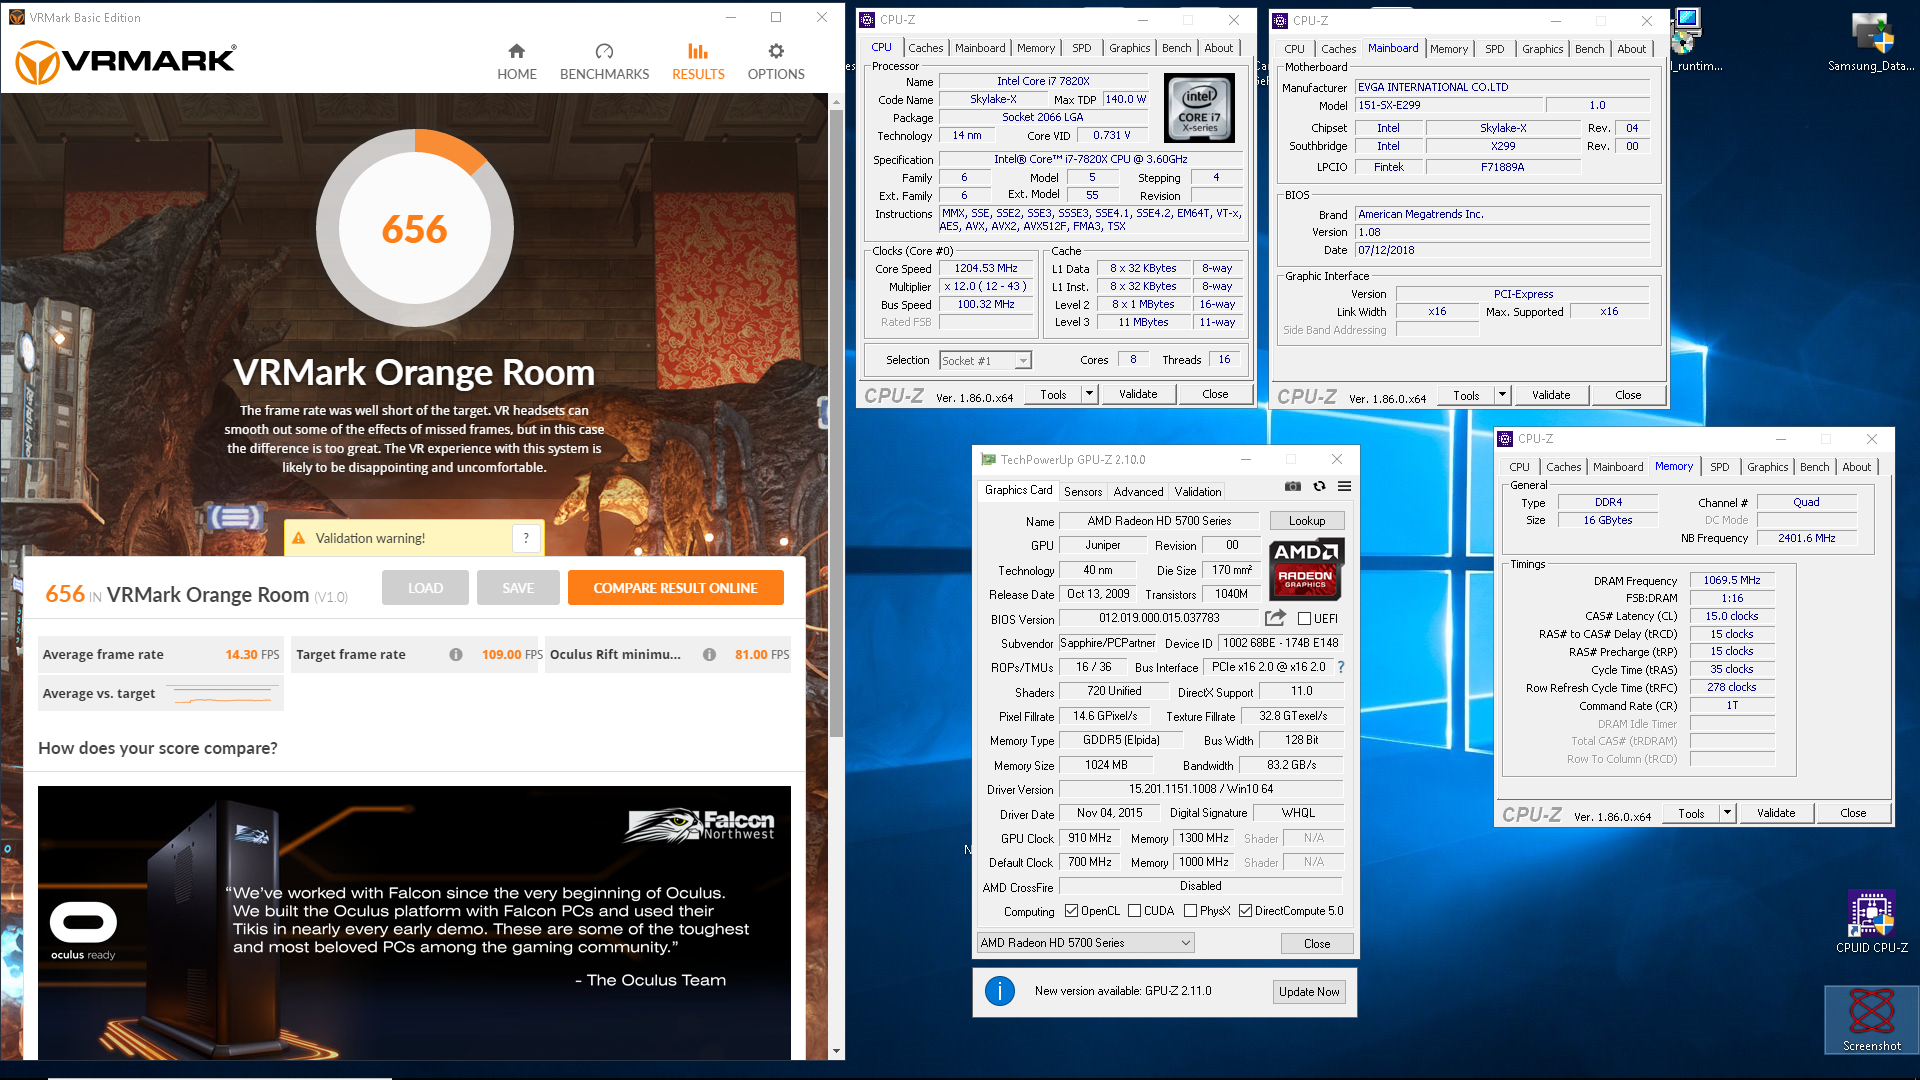The height and width of the screenshot is (1080, 1920).
Task: Show info for Oculus Rift minimum
Action: coord(709,655)
